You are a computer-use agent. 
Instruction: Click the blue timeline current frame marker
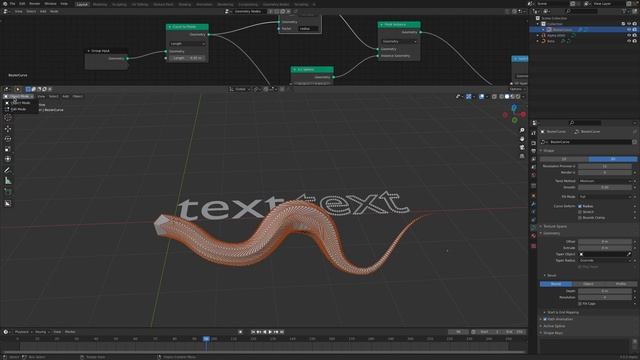pyautogui.click(x=206, y=339)
